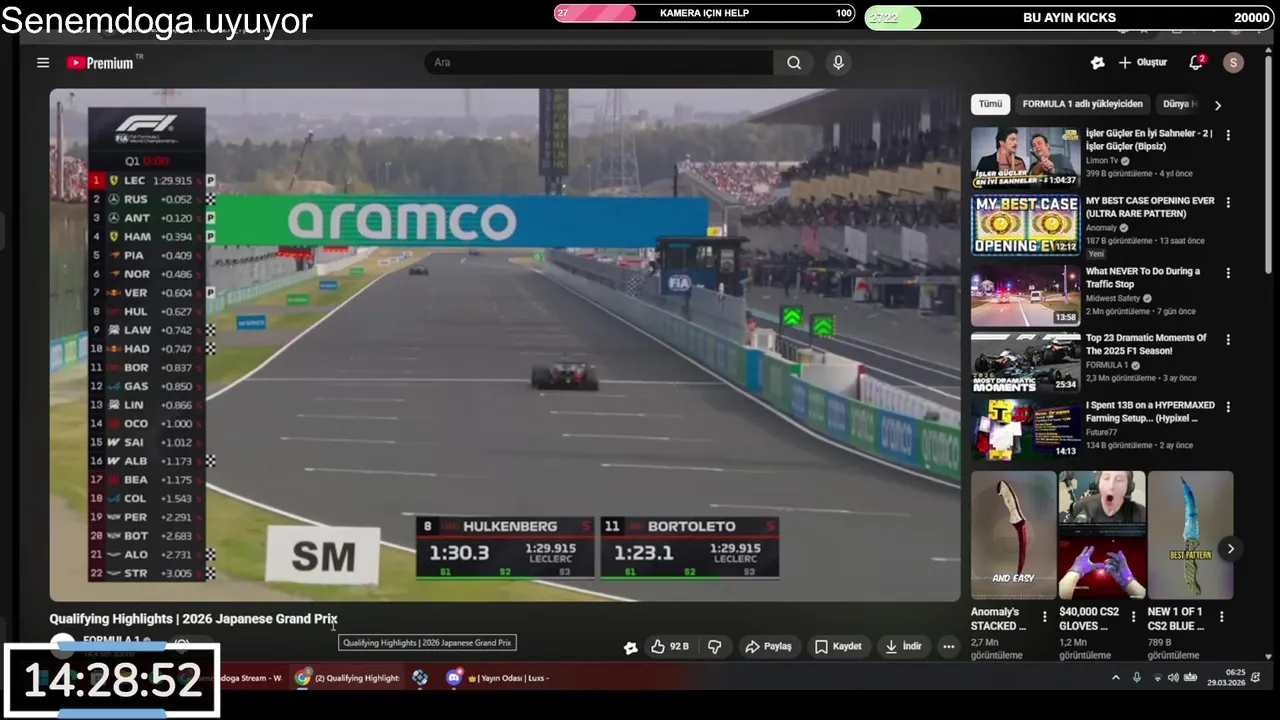The image size is (1280, 720).
Task: Select the Tümü filter chip
Action: tap(990, 104)
